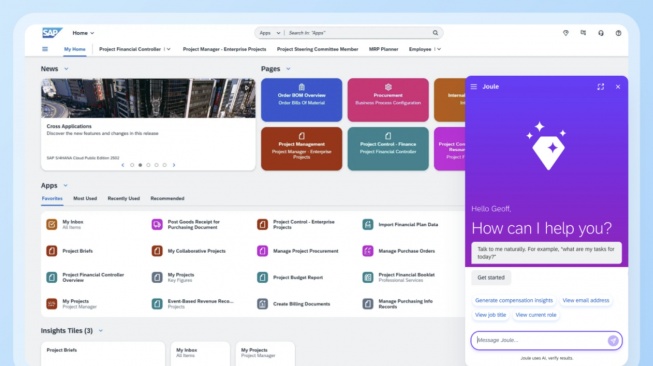653x366 pixels.
Task: Open My Projects Key Figures icon
Action: point(157,277)
